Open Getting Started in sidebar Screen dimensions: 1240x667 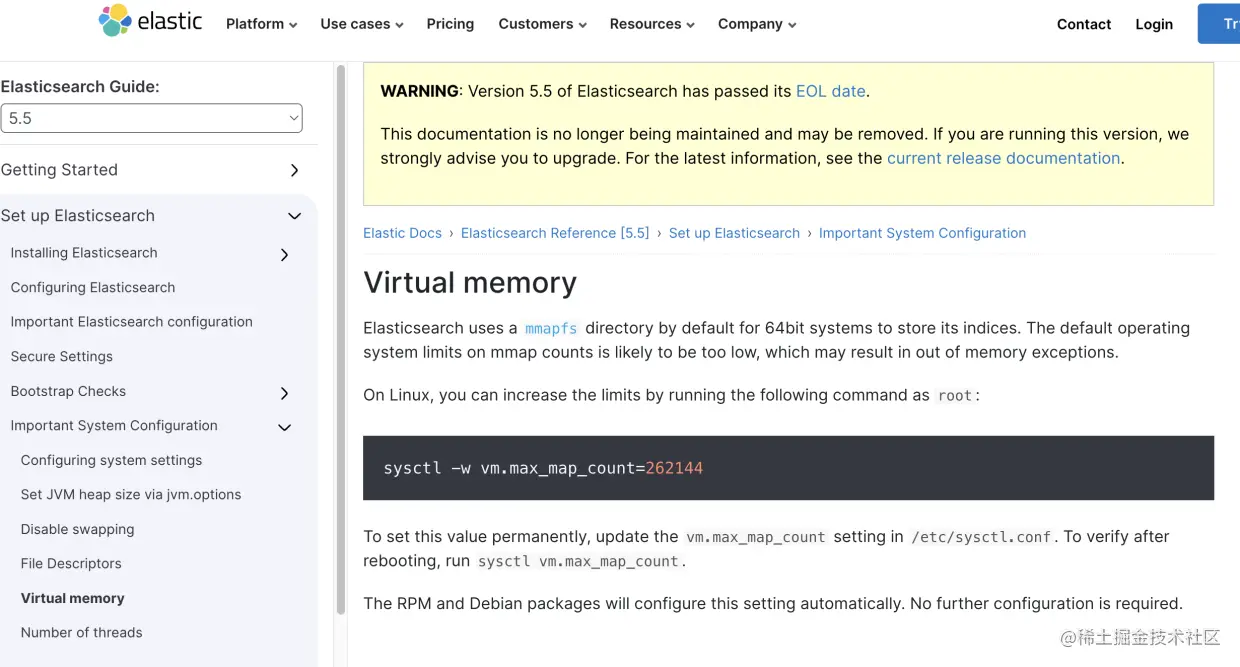(59, 170)
